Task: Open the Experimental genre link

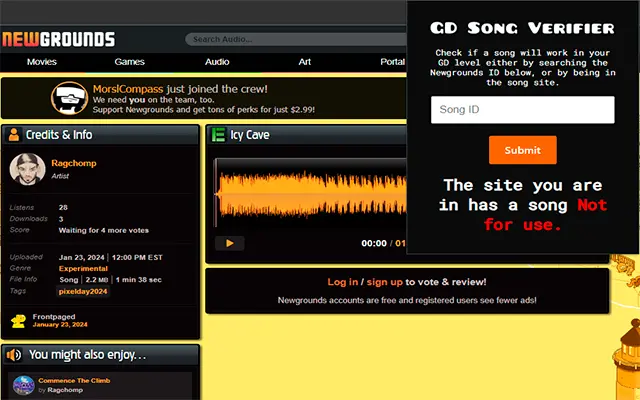Action: coord(83,269)
